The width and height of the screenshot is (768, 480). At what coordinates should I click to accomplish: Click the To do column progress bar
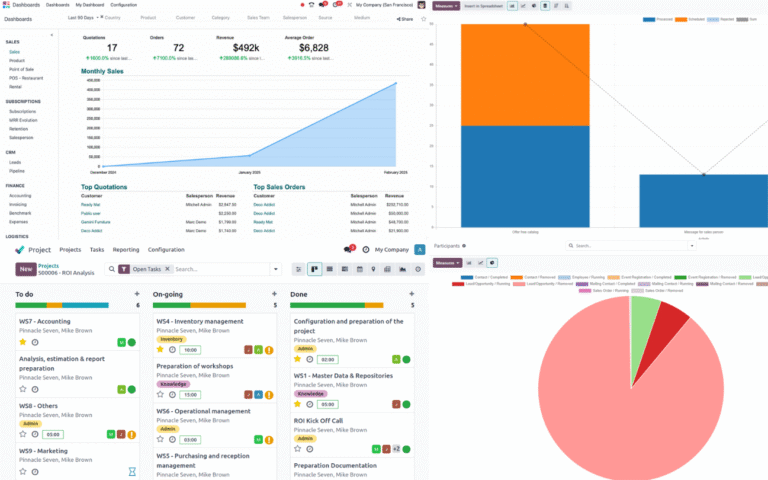pyautogui.click(x=62, y=305)
